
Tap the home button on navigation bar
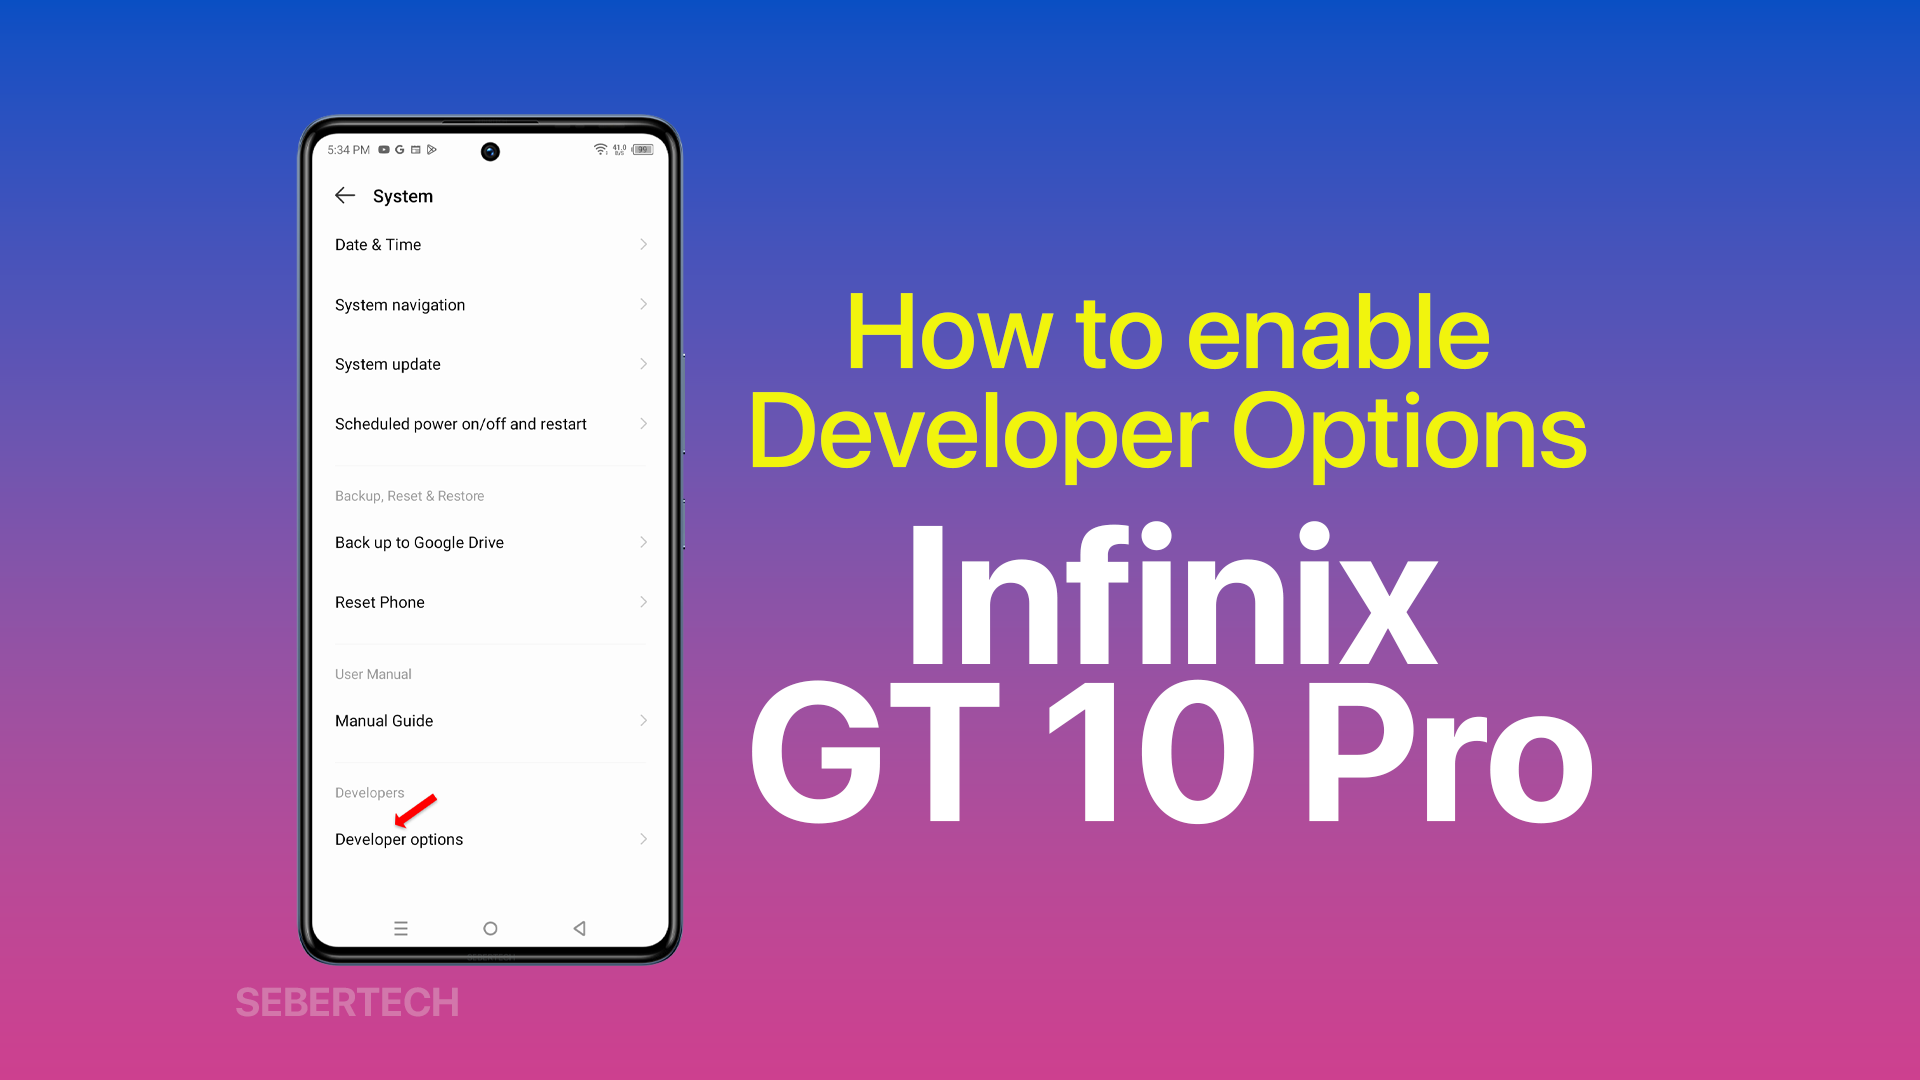click(x=489, y=927)
